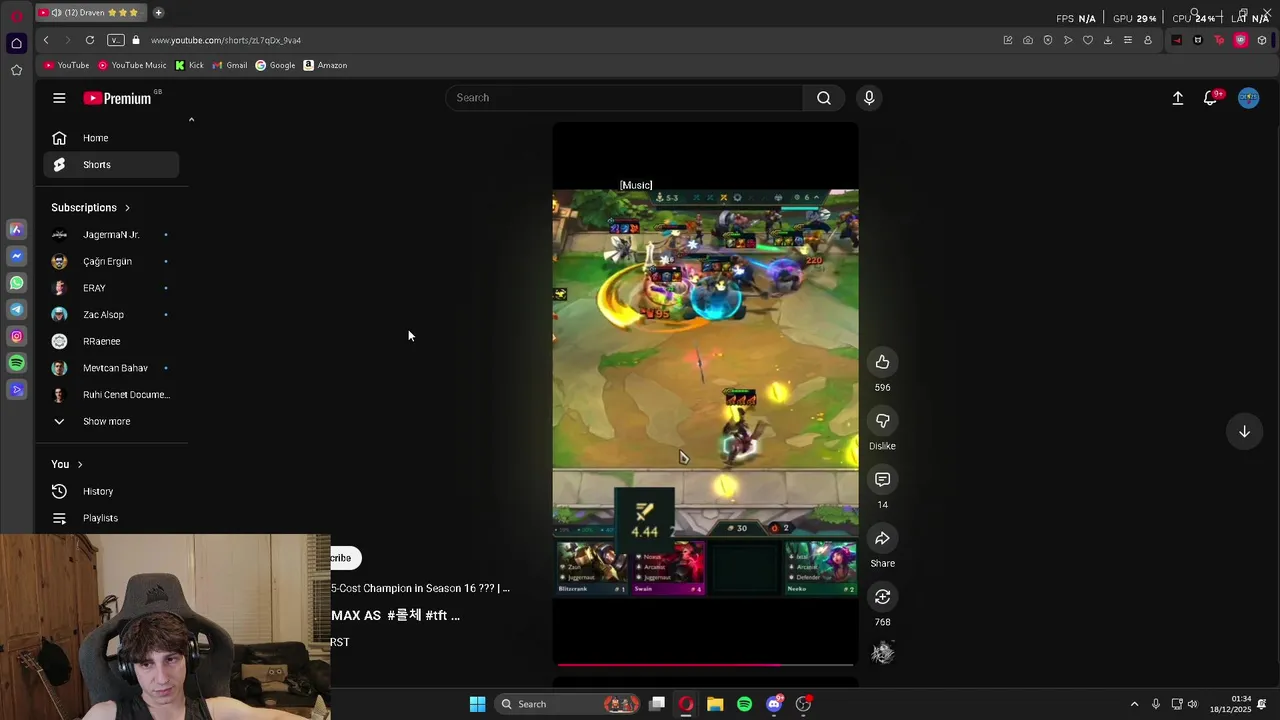Open browser profile icon
This screenshot has width=1280, height=720.
[1148, 40]
